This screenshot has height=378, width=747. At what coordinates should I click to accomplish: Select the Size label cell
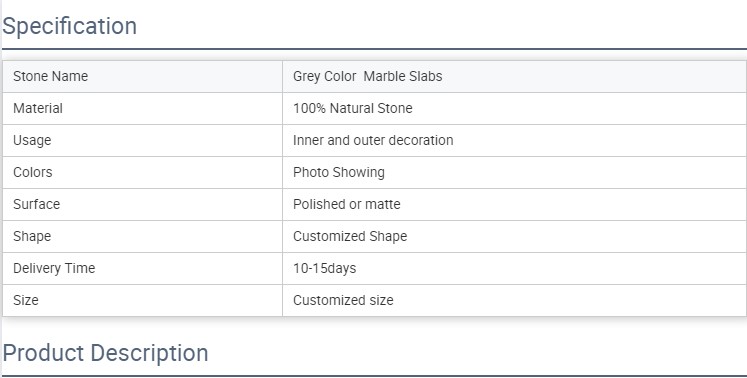tap(142, 300)
